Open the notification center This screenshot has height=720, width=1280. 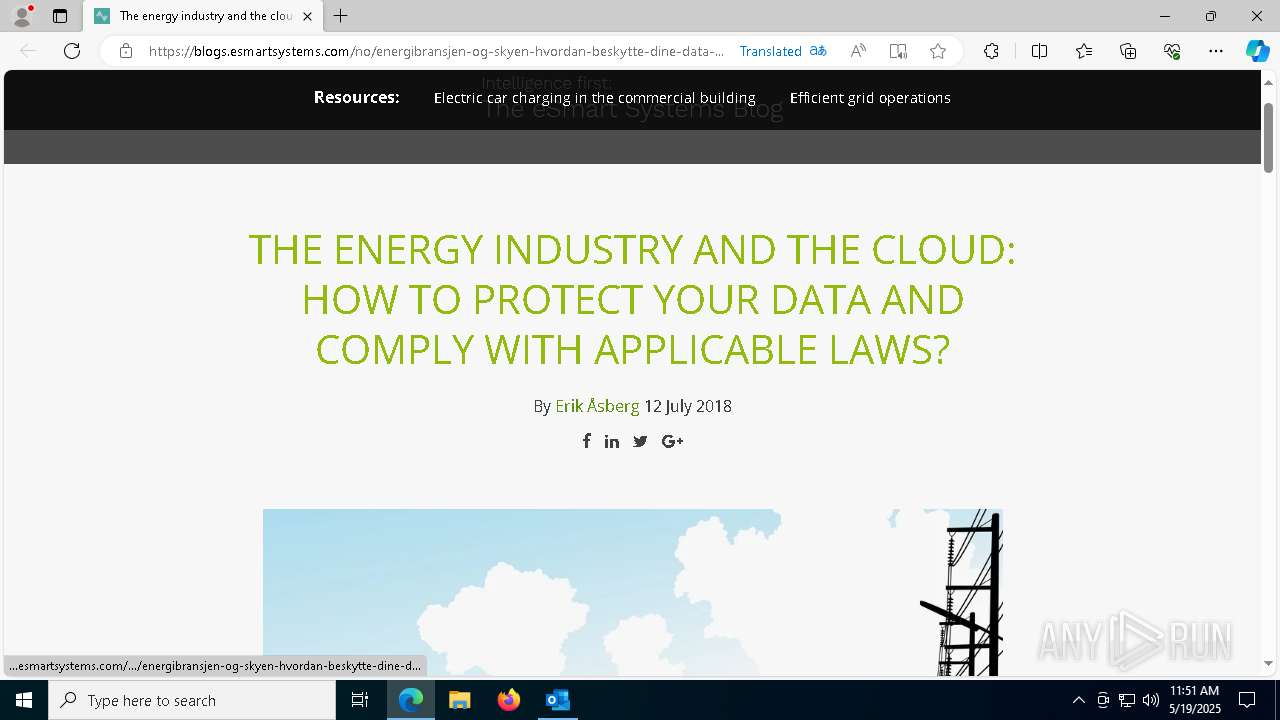pos(1248,700)
